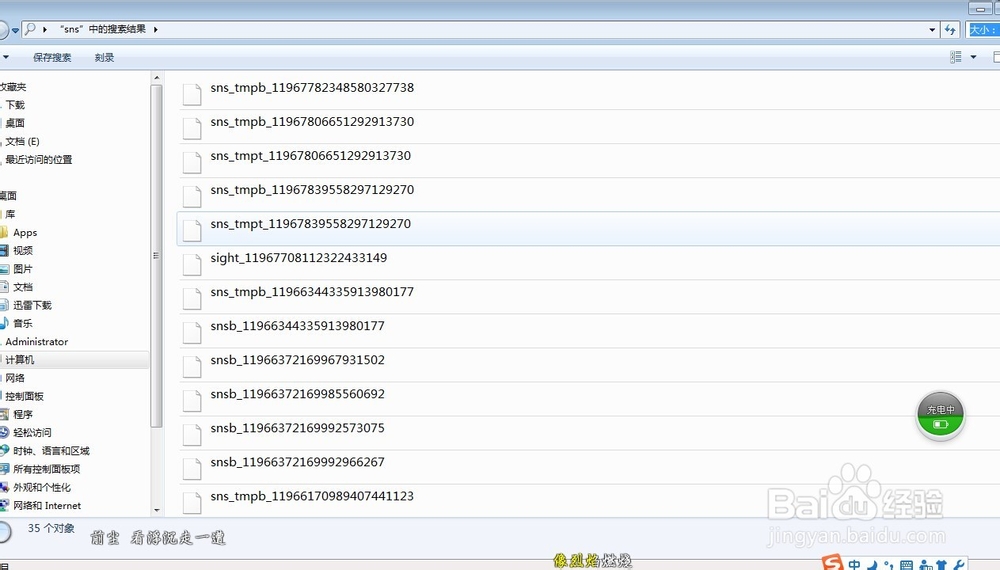Open 时钟、语言和区域

[52, 451]
